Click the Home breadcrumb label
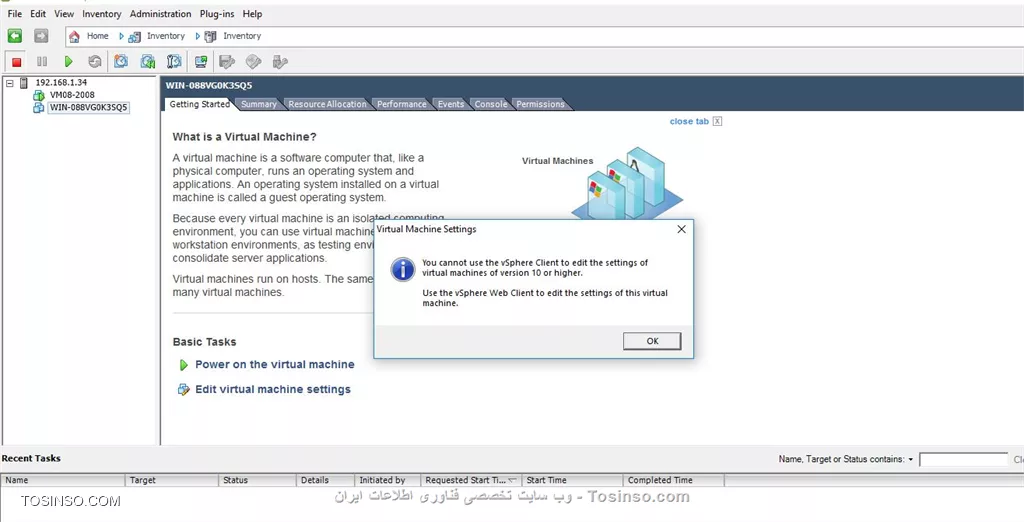1024x522 pixels. [98, 36]
